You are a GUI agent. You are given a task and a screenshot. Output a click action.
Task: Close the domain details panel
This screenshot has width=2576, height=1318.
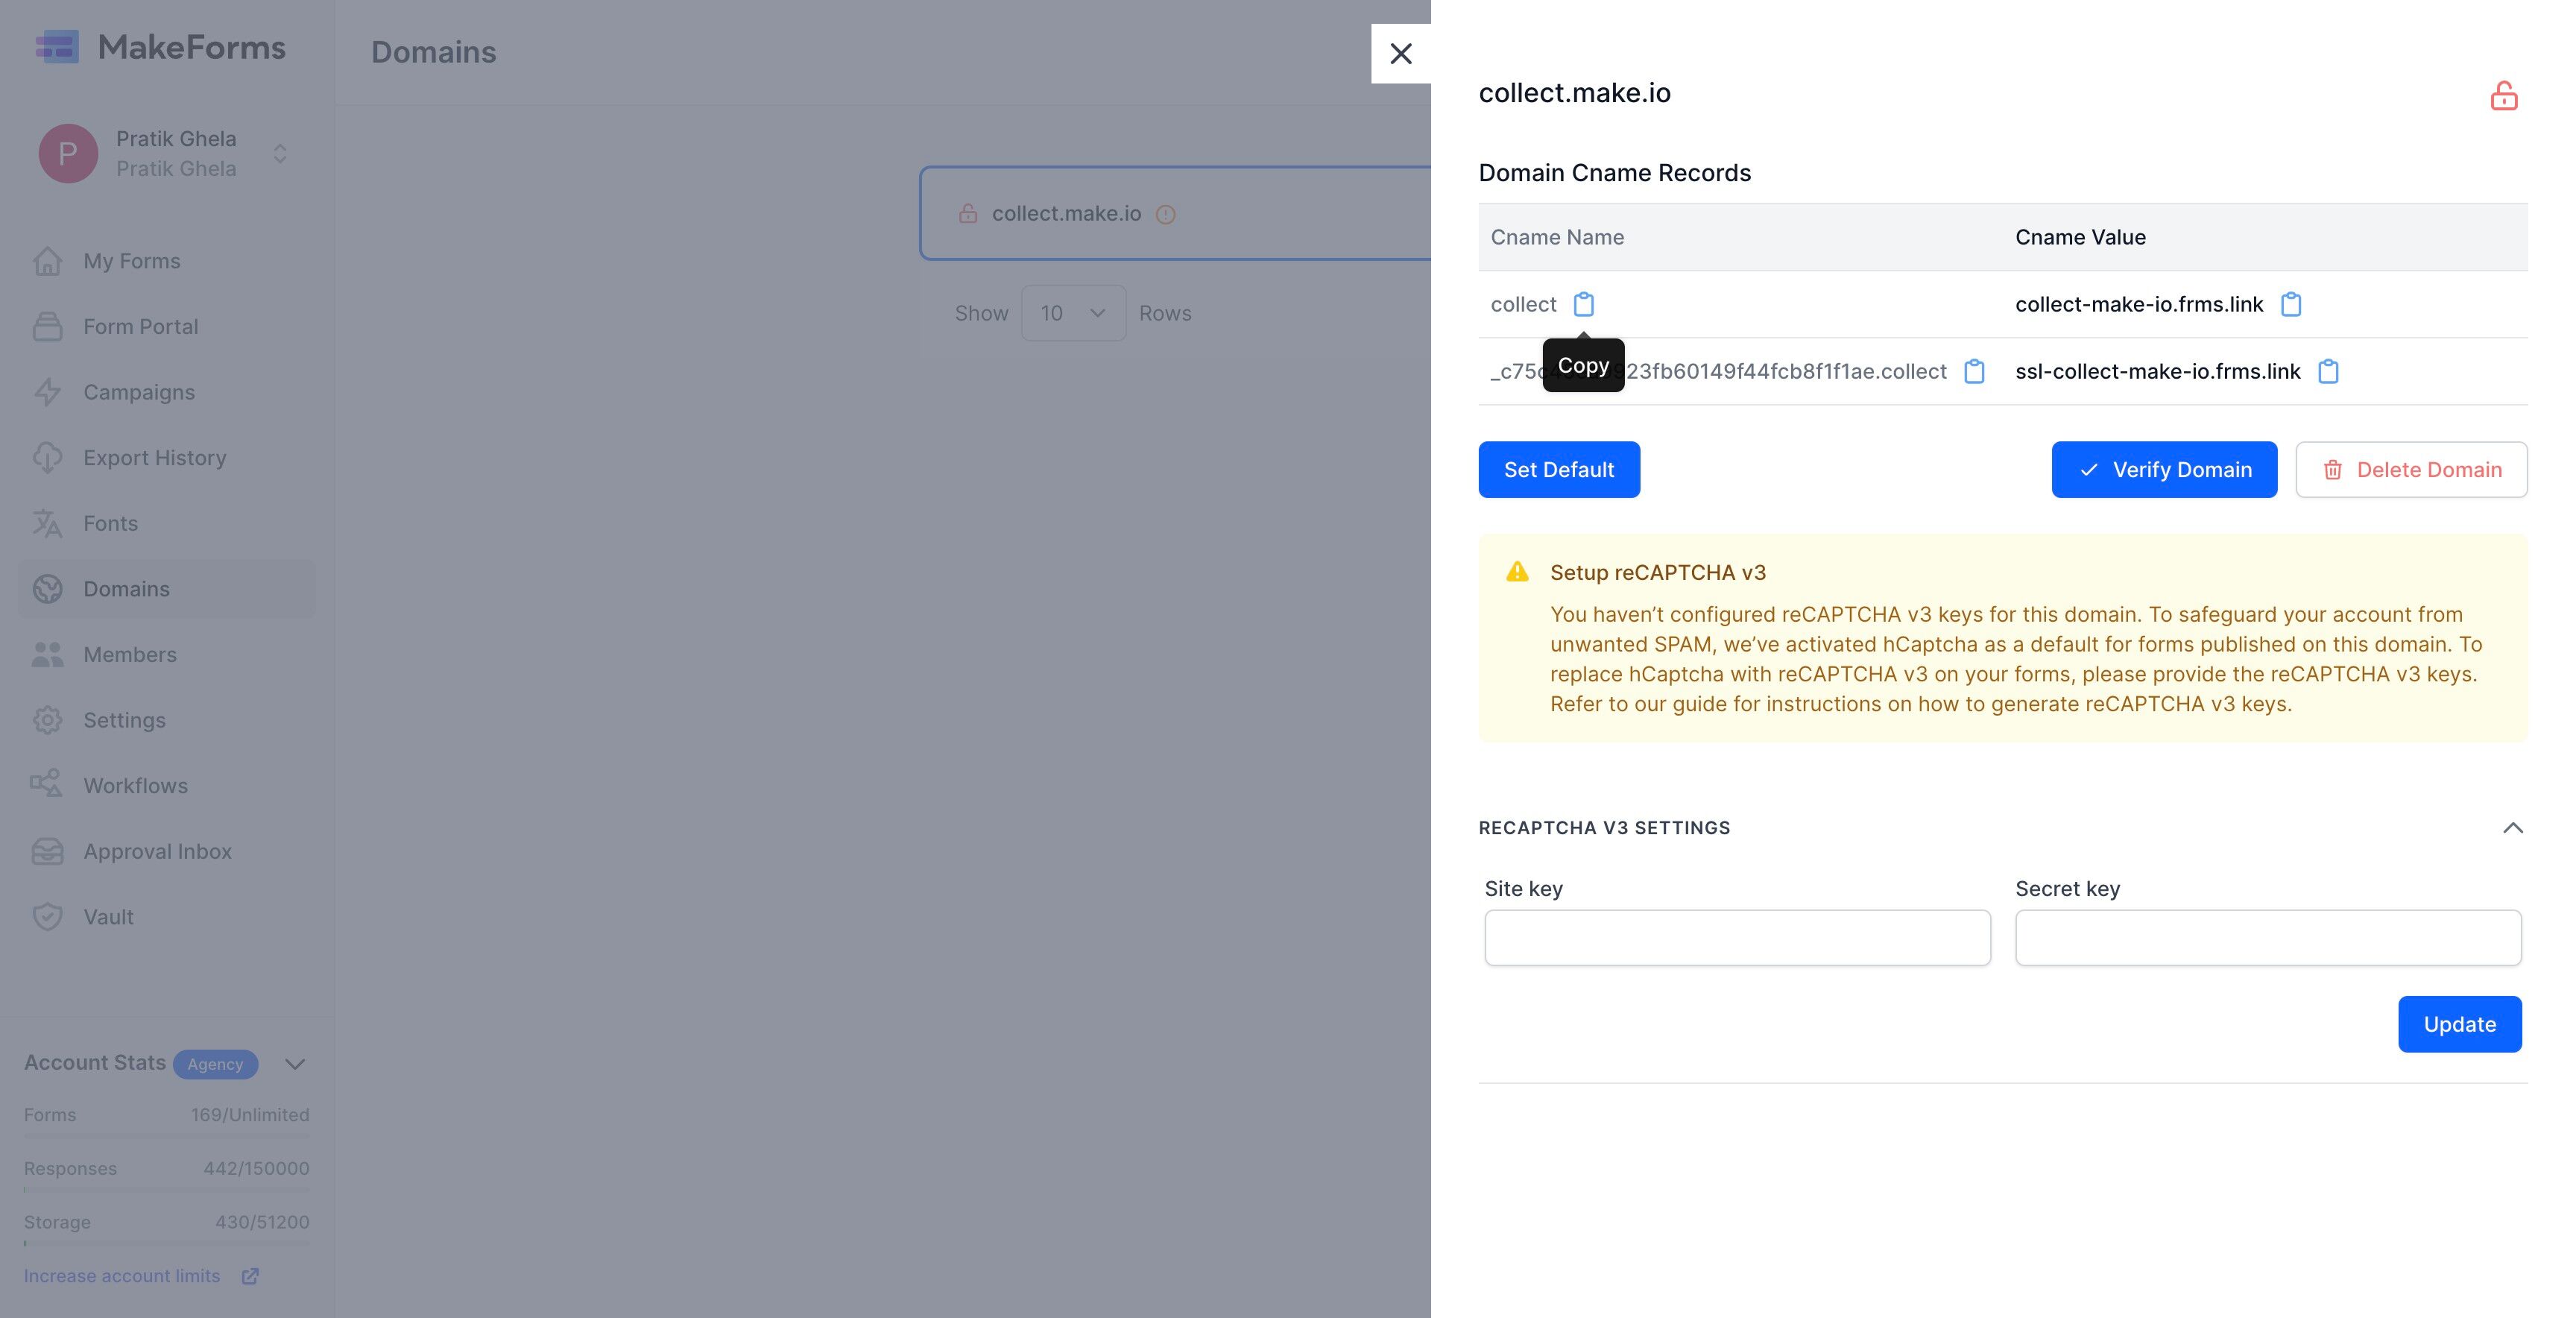tap(1401, 54)
